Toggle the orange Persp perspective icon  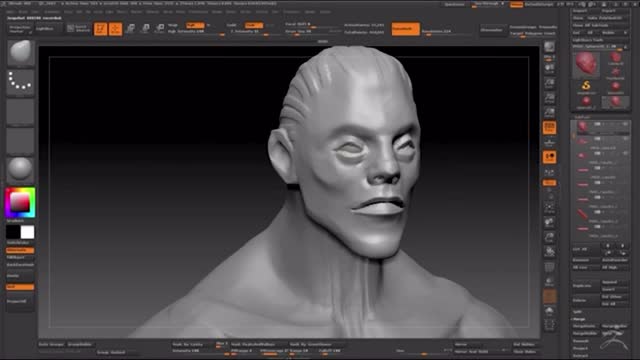pos(549,127)
